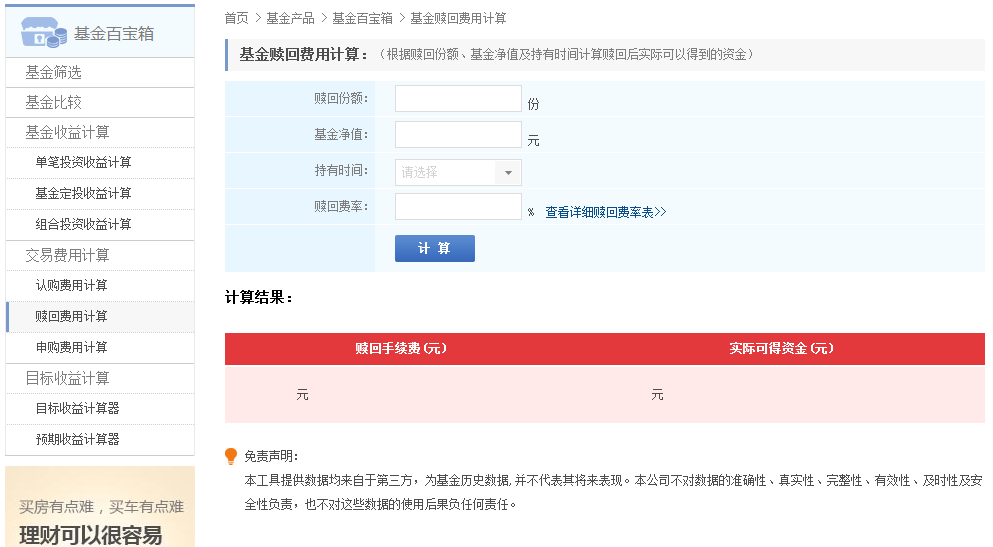Open the 持有时间 dropdown arrow
Screen dimensions: 993x547
pyautogui.click(x=509, y=172)
